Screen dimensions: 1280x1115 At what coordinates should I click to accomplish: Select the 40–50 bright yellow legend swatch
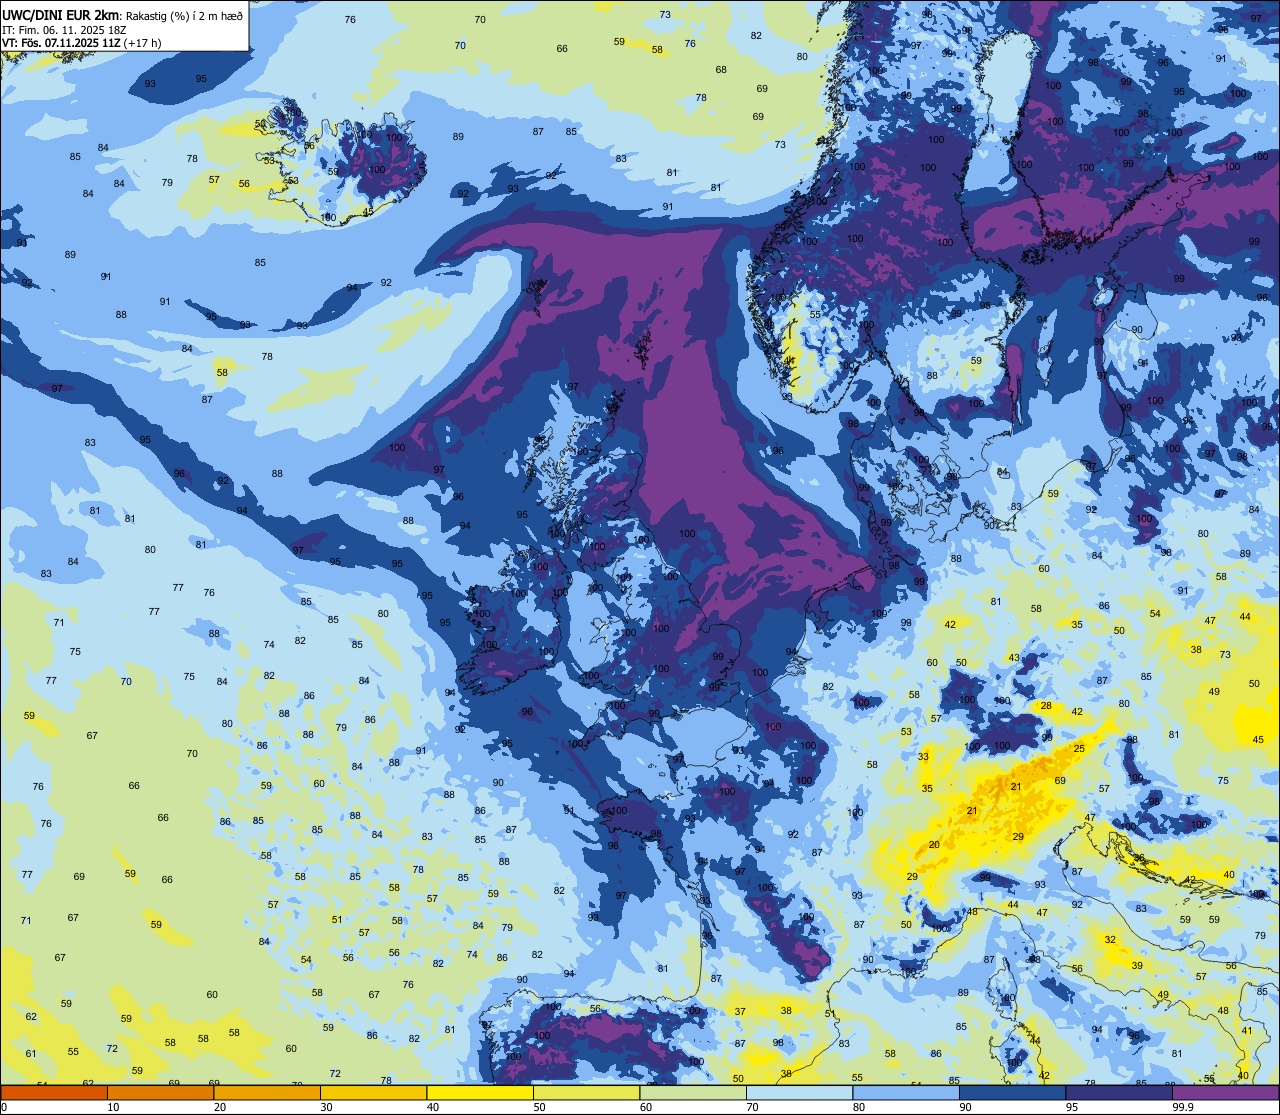[x=480, y=1093]
